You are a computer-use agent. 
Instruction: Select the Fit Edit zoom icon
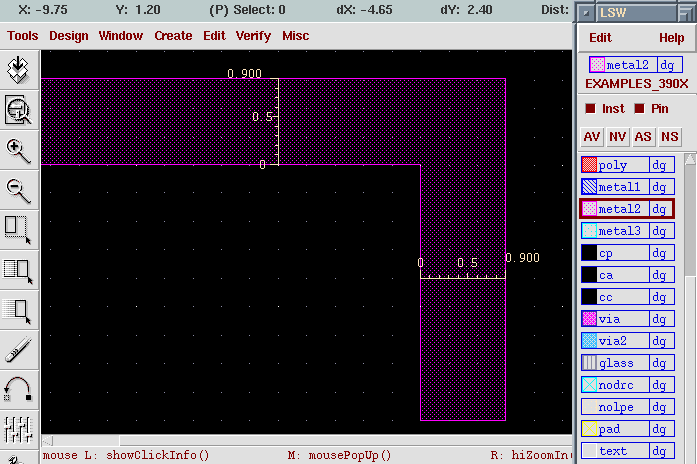click(18, 110)
